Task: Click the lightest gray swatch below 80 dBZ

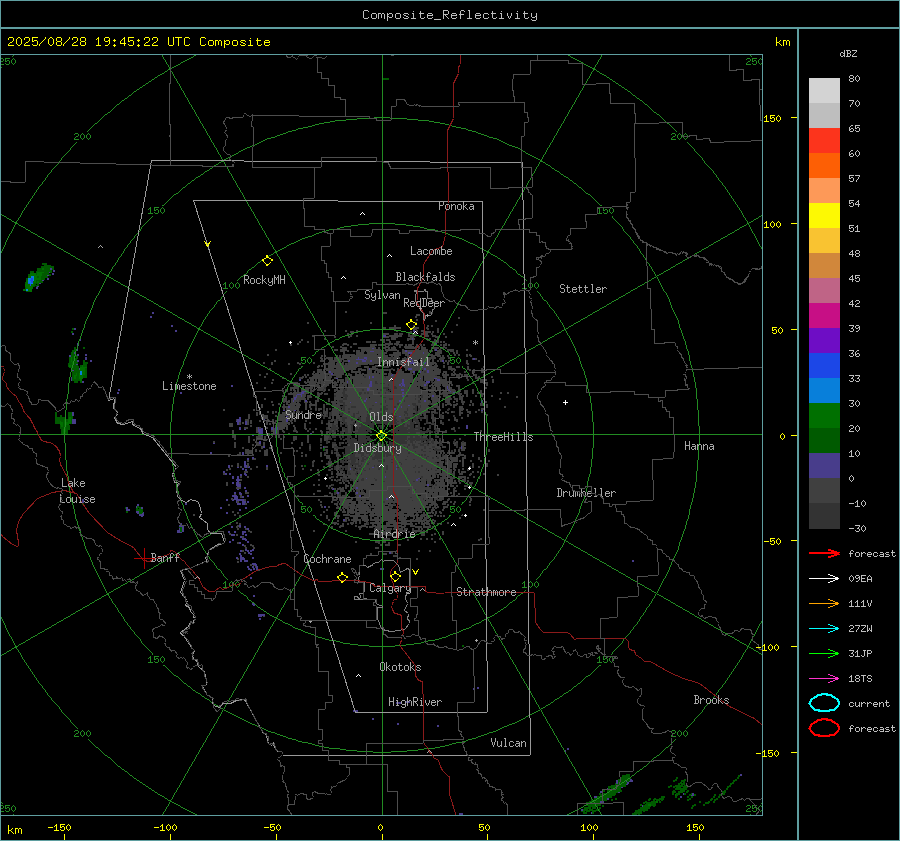Action: click(x=824, y=91)
